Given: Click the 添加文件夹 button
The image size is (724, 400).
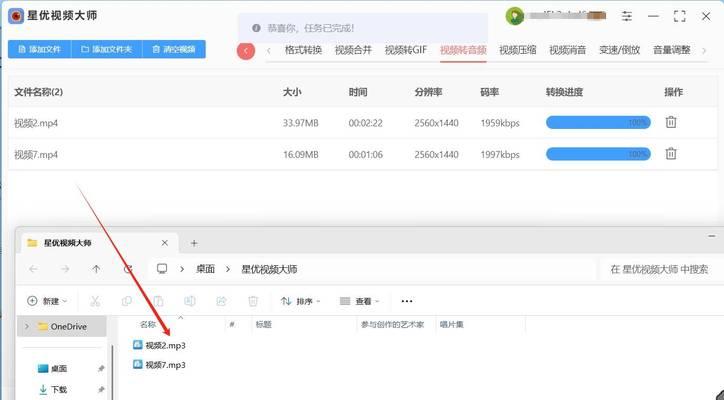Looking at the screenshot, I should pyautogui.click(x=107, y=49).
